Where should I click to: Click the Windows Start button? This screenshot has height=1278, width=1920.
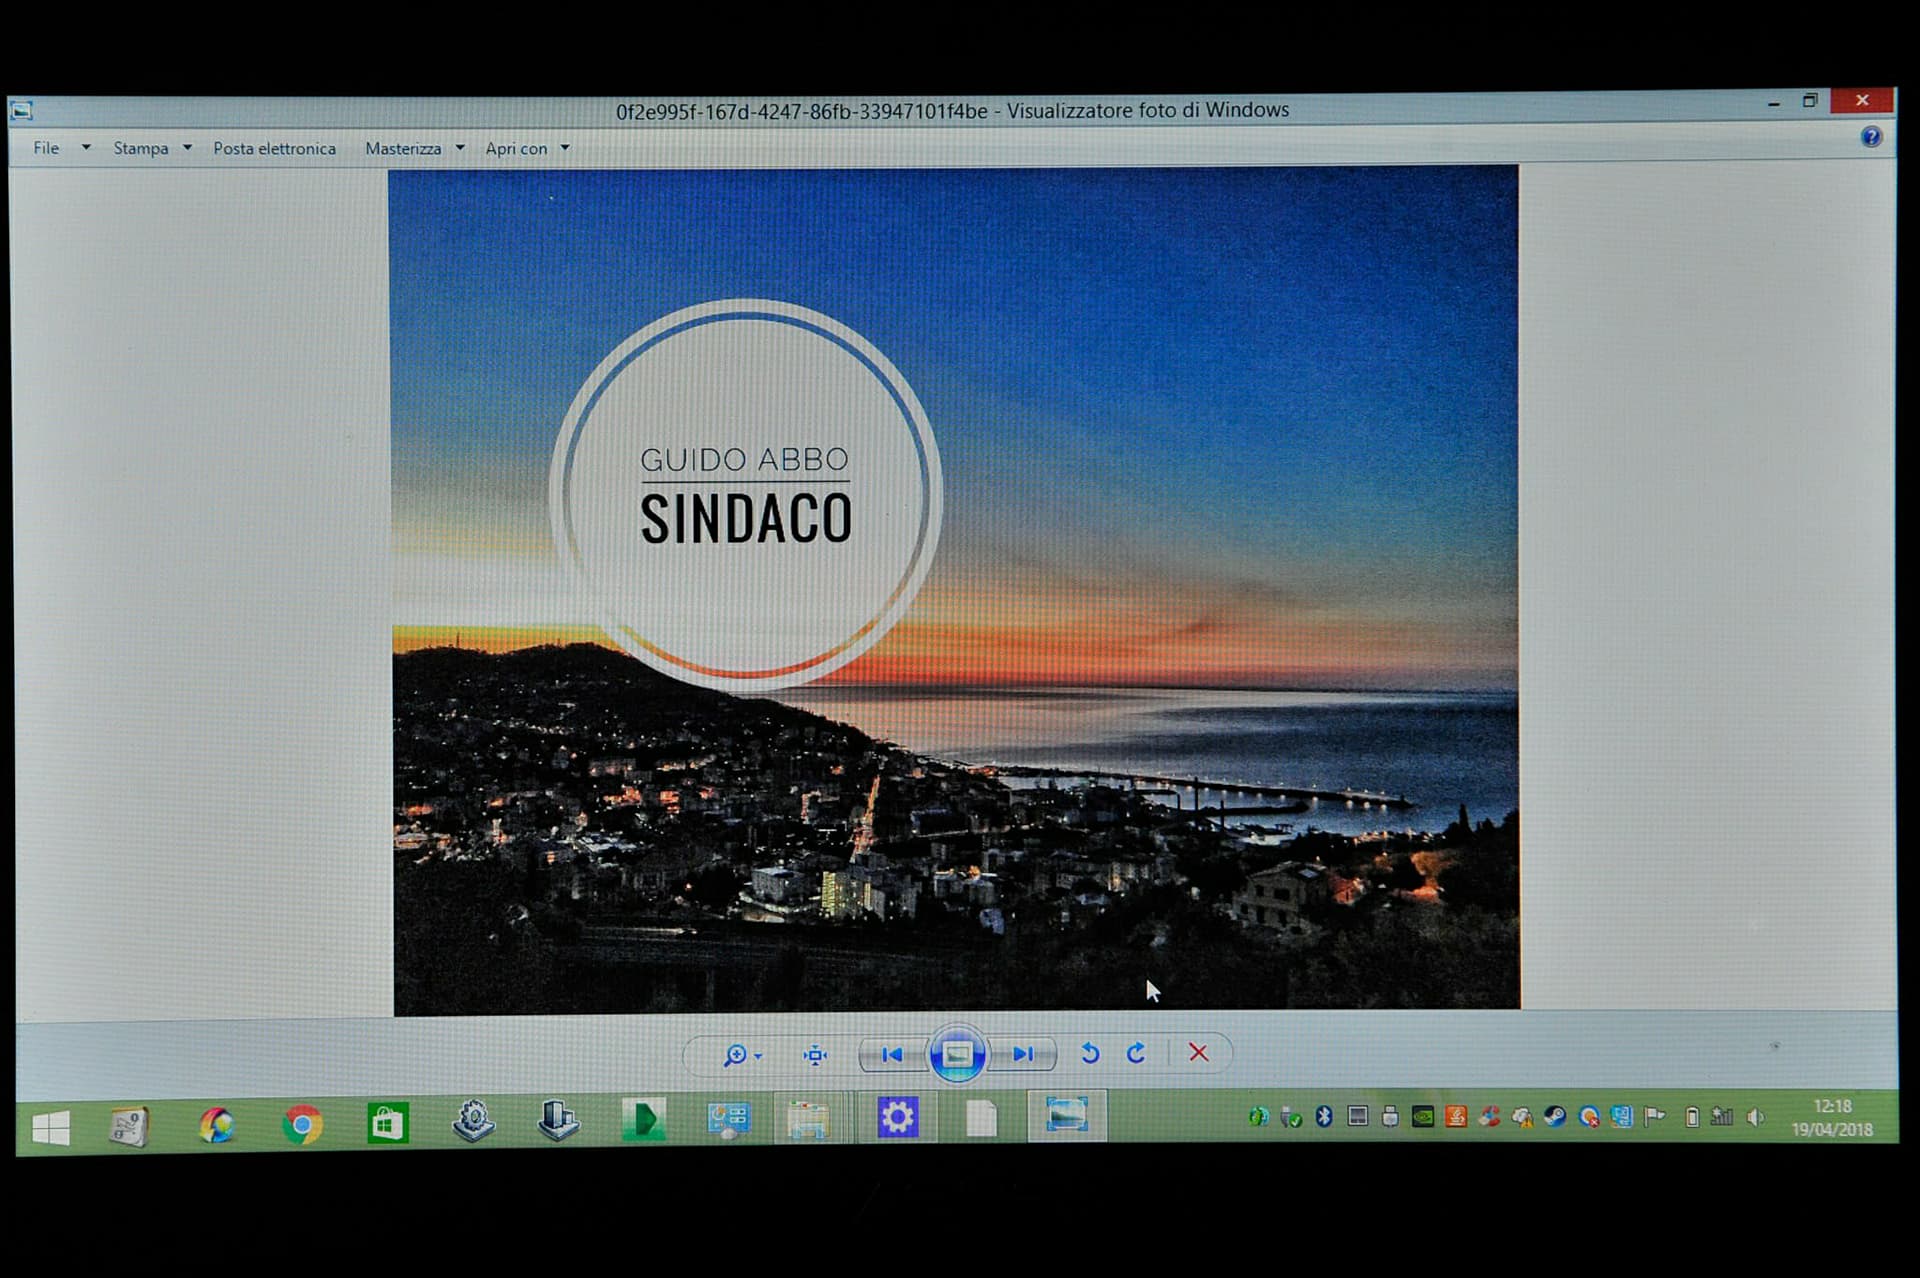coord(50,1128)
